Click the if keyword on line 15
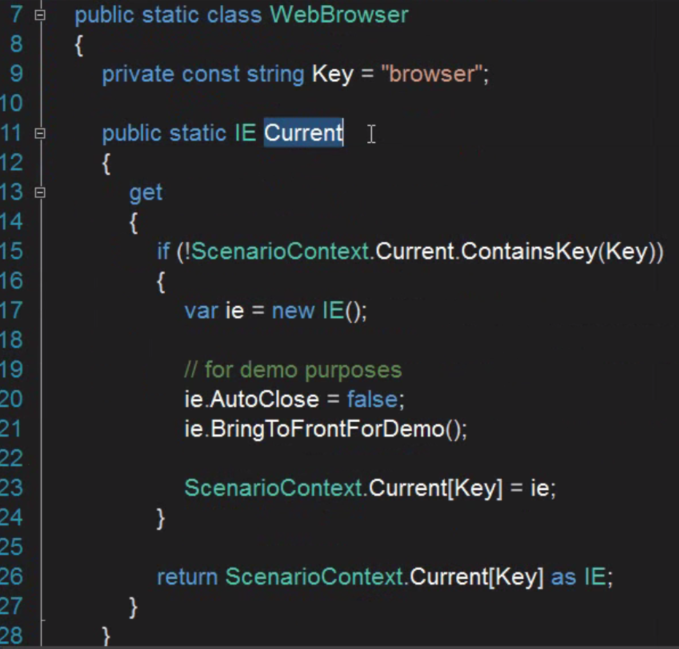This screenshot has height=649, width=679. (163, 252)
